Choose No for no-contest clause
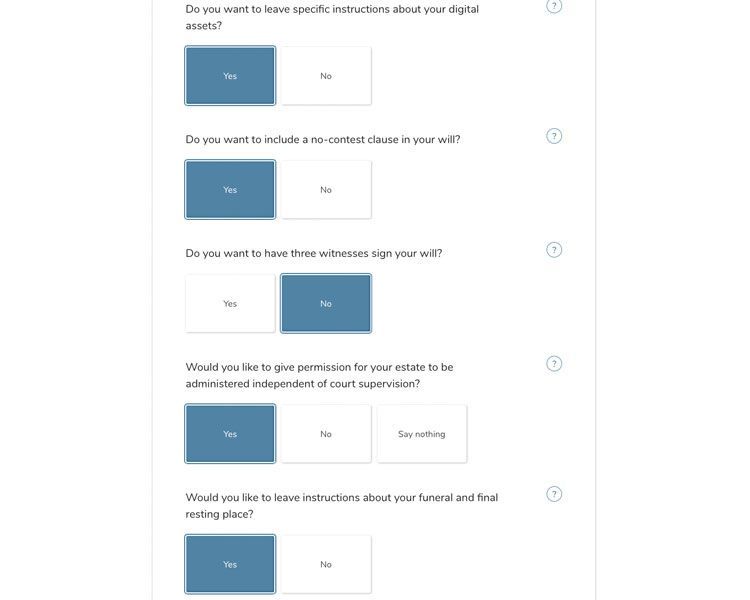The height and width of the screenshot is (600, 750). pyautogui.click(x=326, y=190)
